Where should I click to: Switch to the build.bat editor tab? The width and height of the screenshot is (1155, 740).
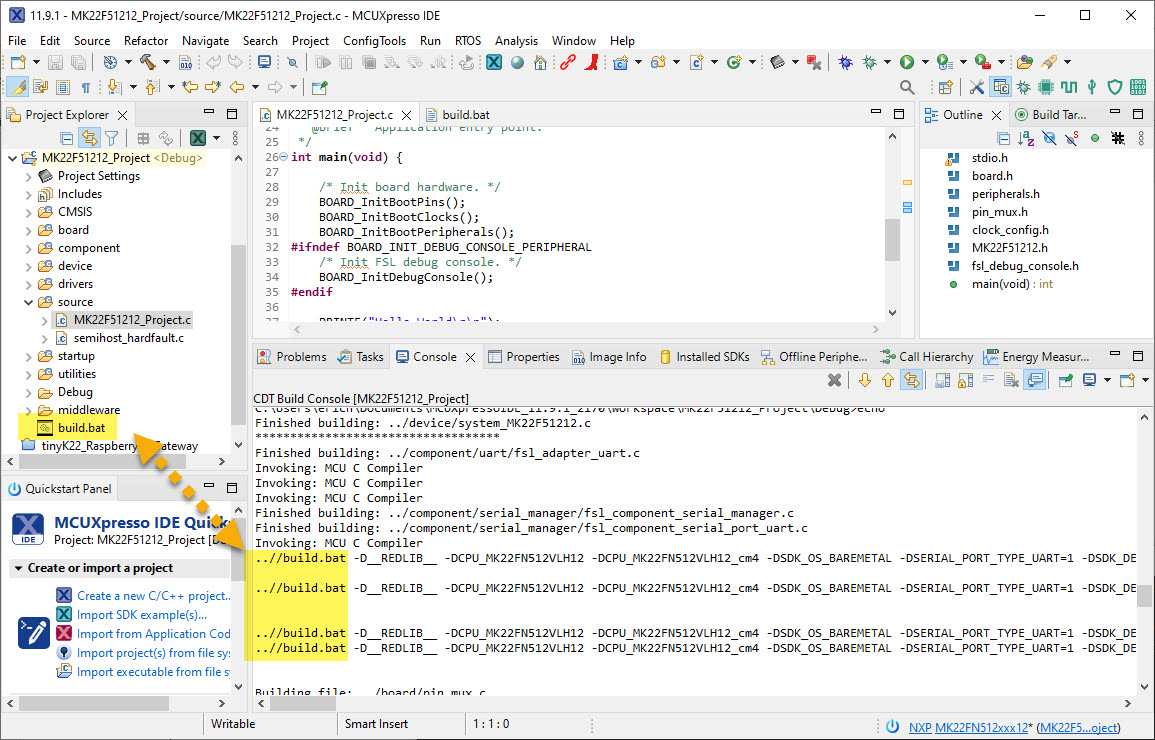458,115
